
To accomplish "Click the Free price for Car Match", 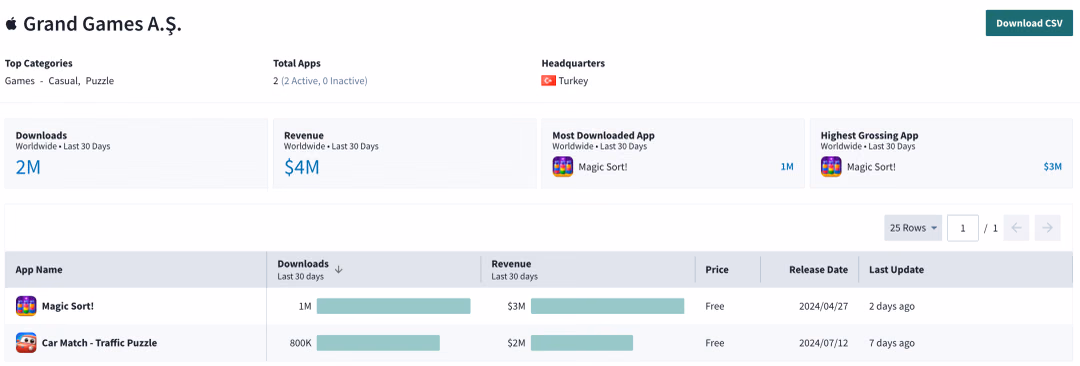I will coord(715,343).
